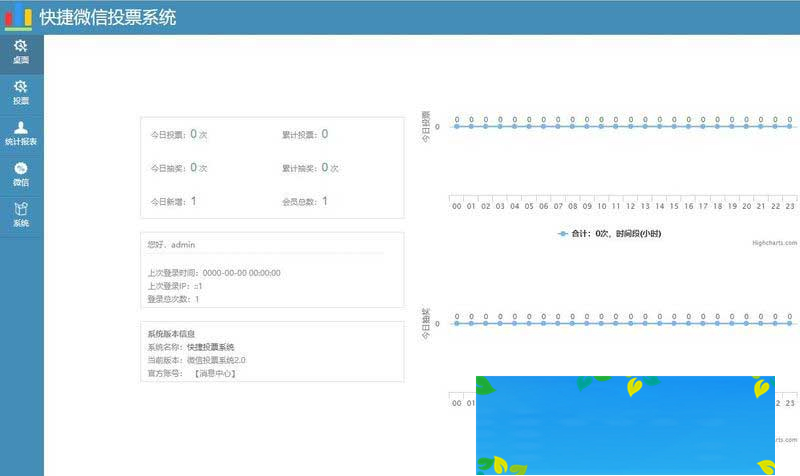Click the 快捷微信投票系统 header title
Viewport: 800px width, 476px height.
[107, 17]
